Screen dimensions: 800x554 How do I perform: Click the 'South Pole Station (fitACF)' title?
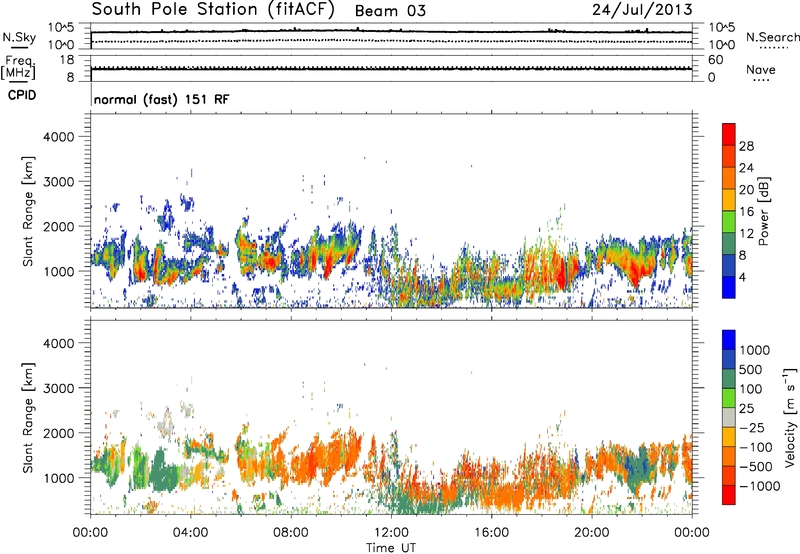(x=213, y=10)
